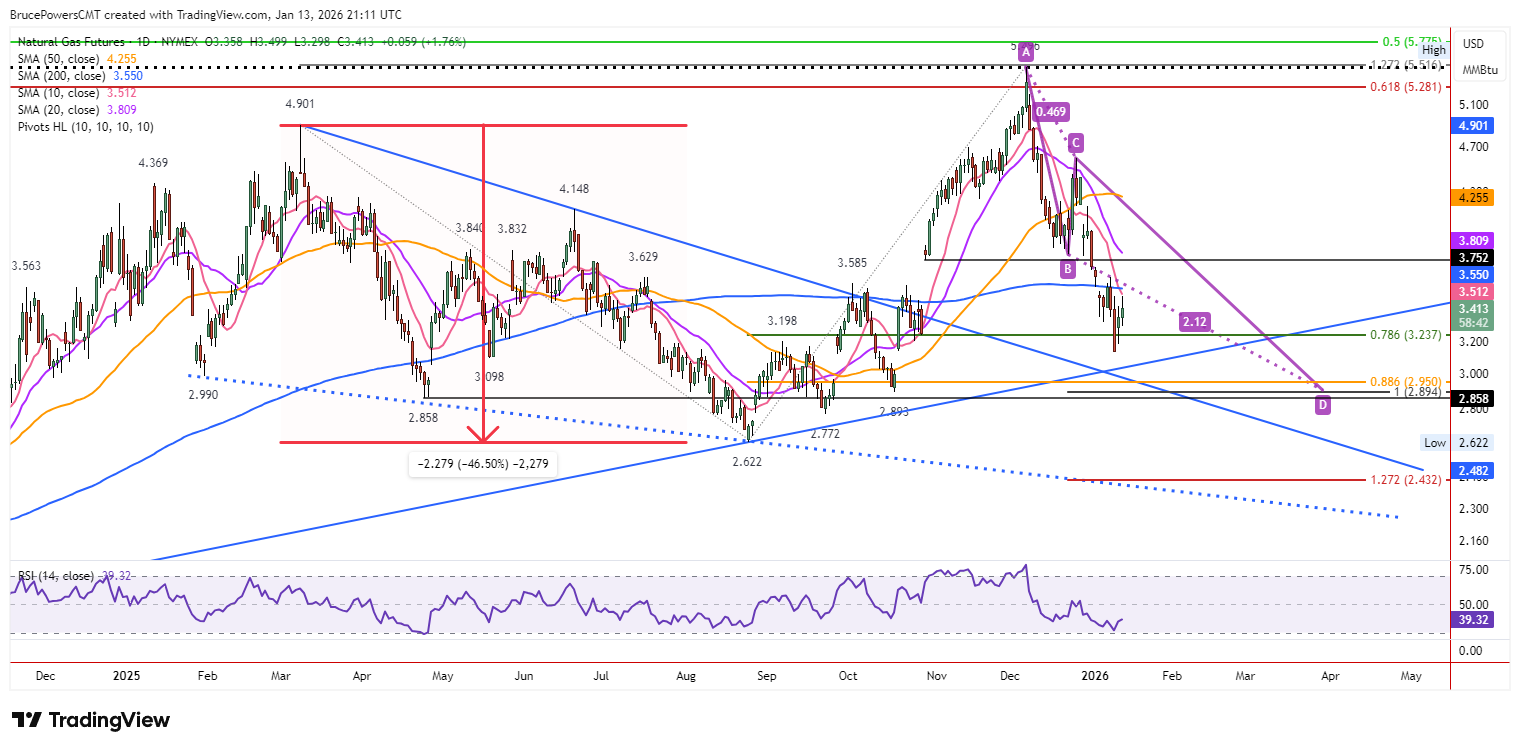Click the 0.786 (3.237) Fibonacci level label
The height and width of the screenshot is (750, 1520).
point(1406,336)
